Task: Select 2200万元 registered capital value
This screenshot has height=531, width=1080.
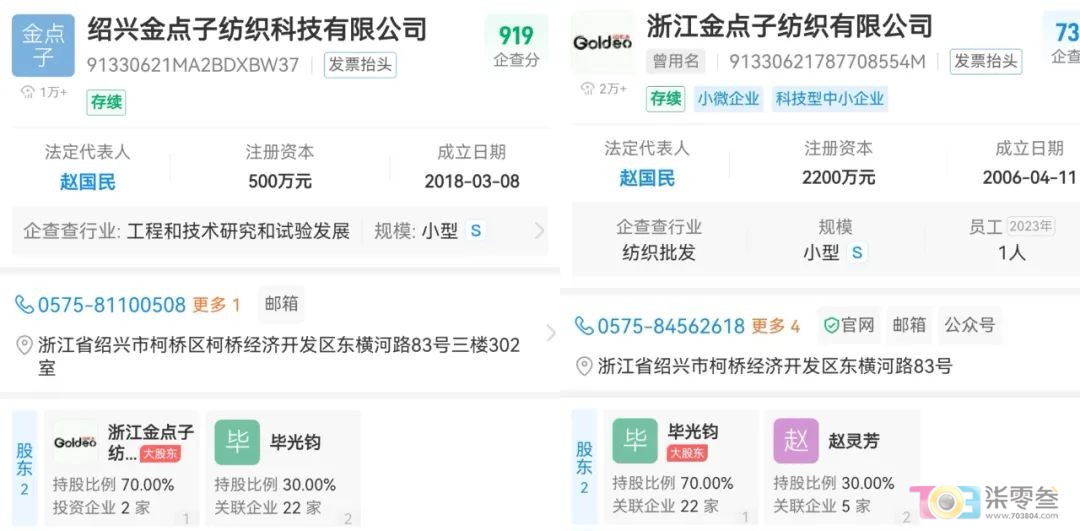Action: coord(839,178)
